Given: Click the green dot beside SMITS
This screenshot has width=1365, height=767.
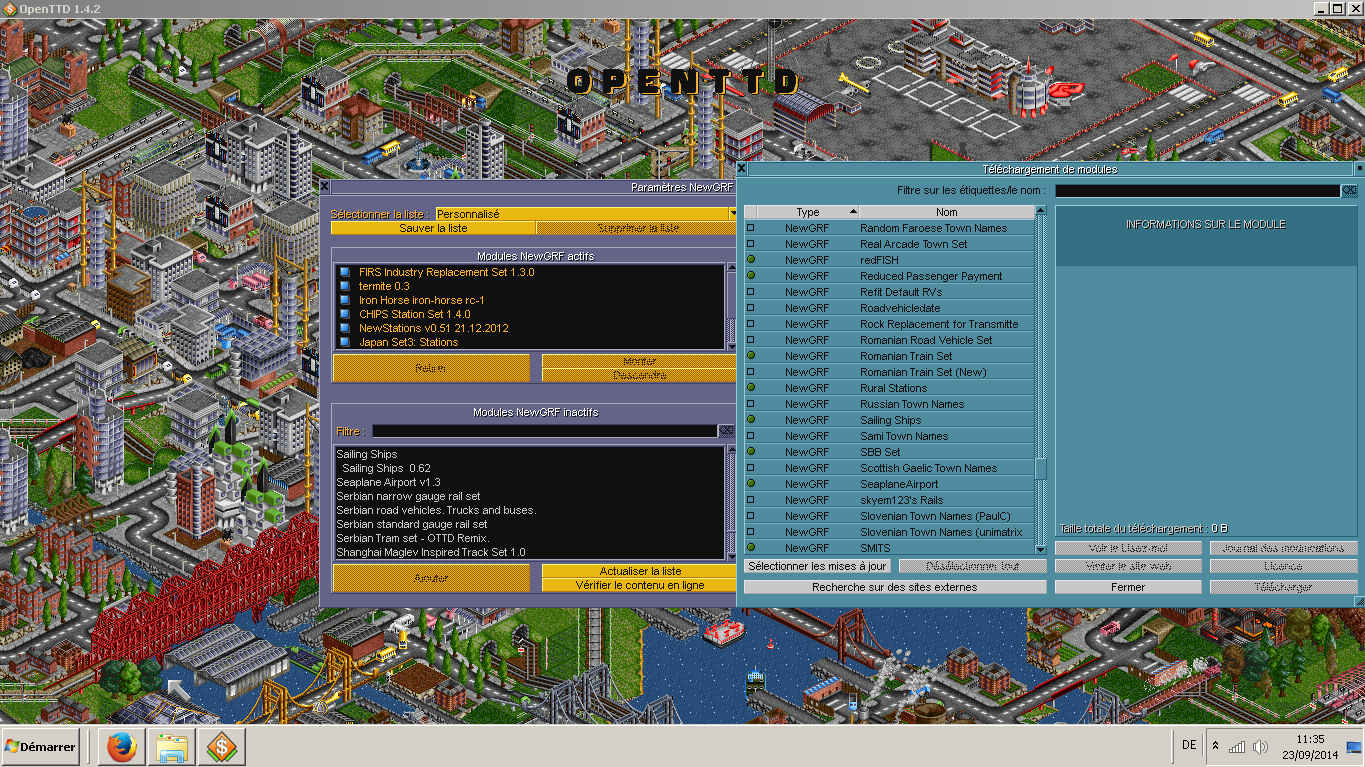Looking at the screenshot, I should tap(751, 548).
